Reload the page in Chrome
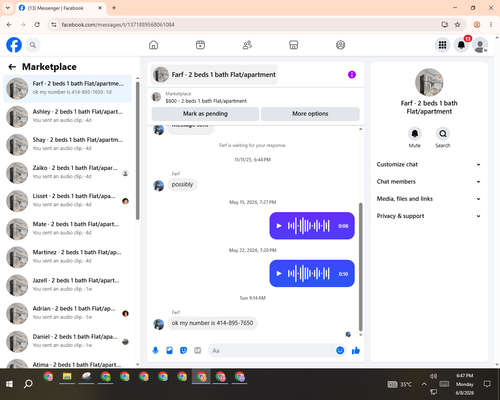Viewport: 500px width, 400px height. click(x=37, y=25)
